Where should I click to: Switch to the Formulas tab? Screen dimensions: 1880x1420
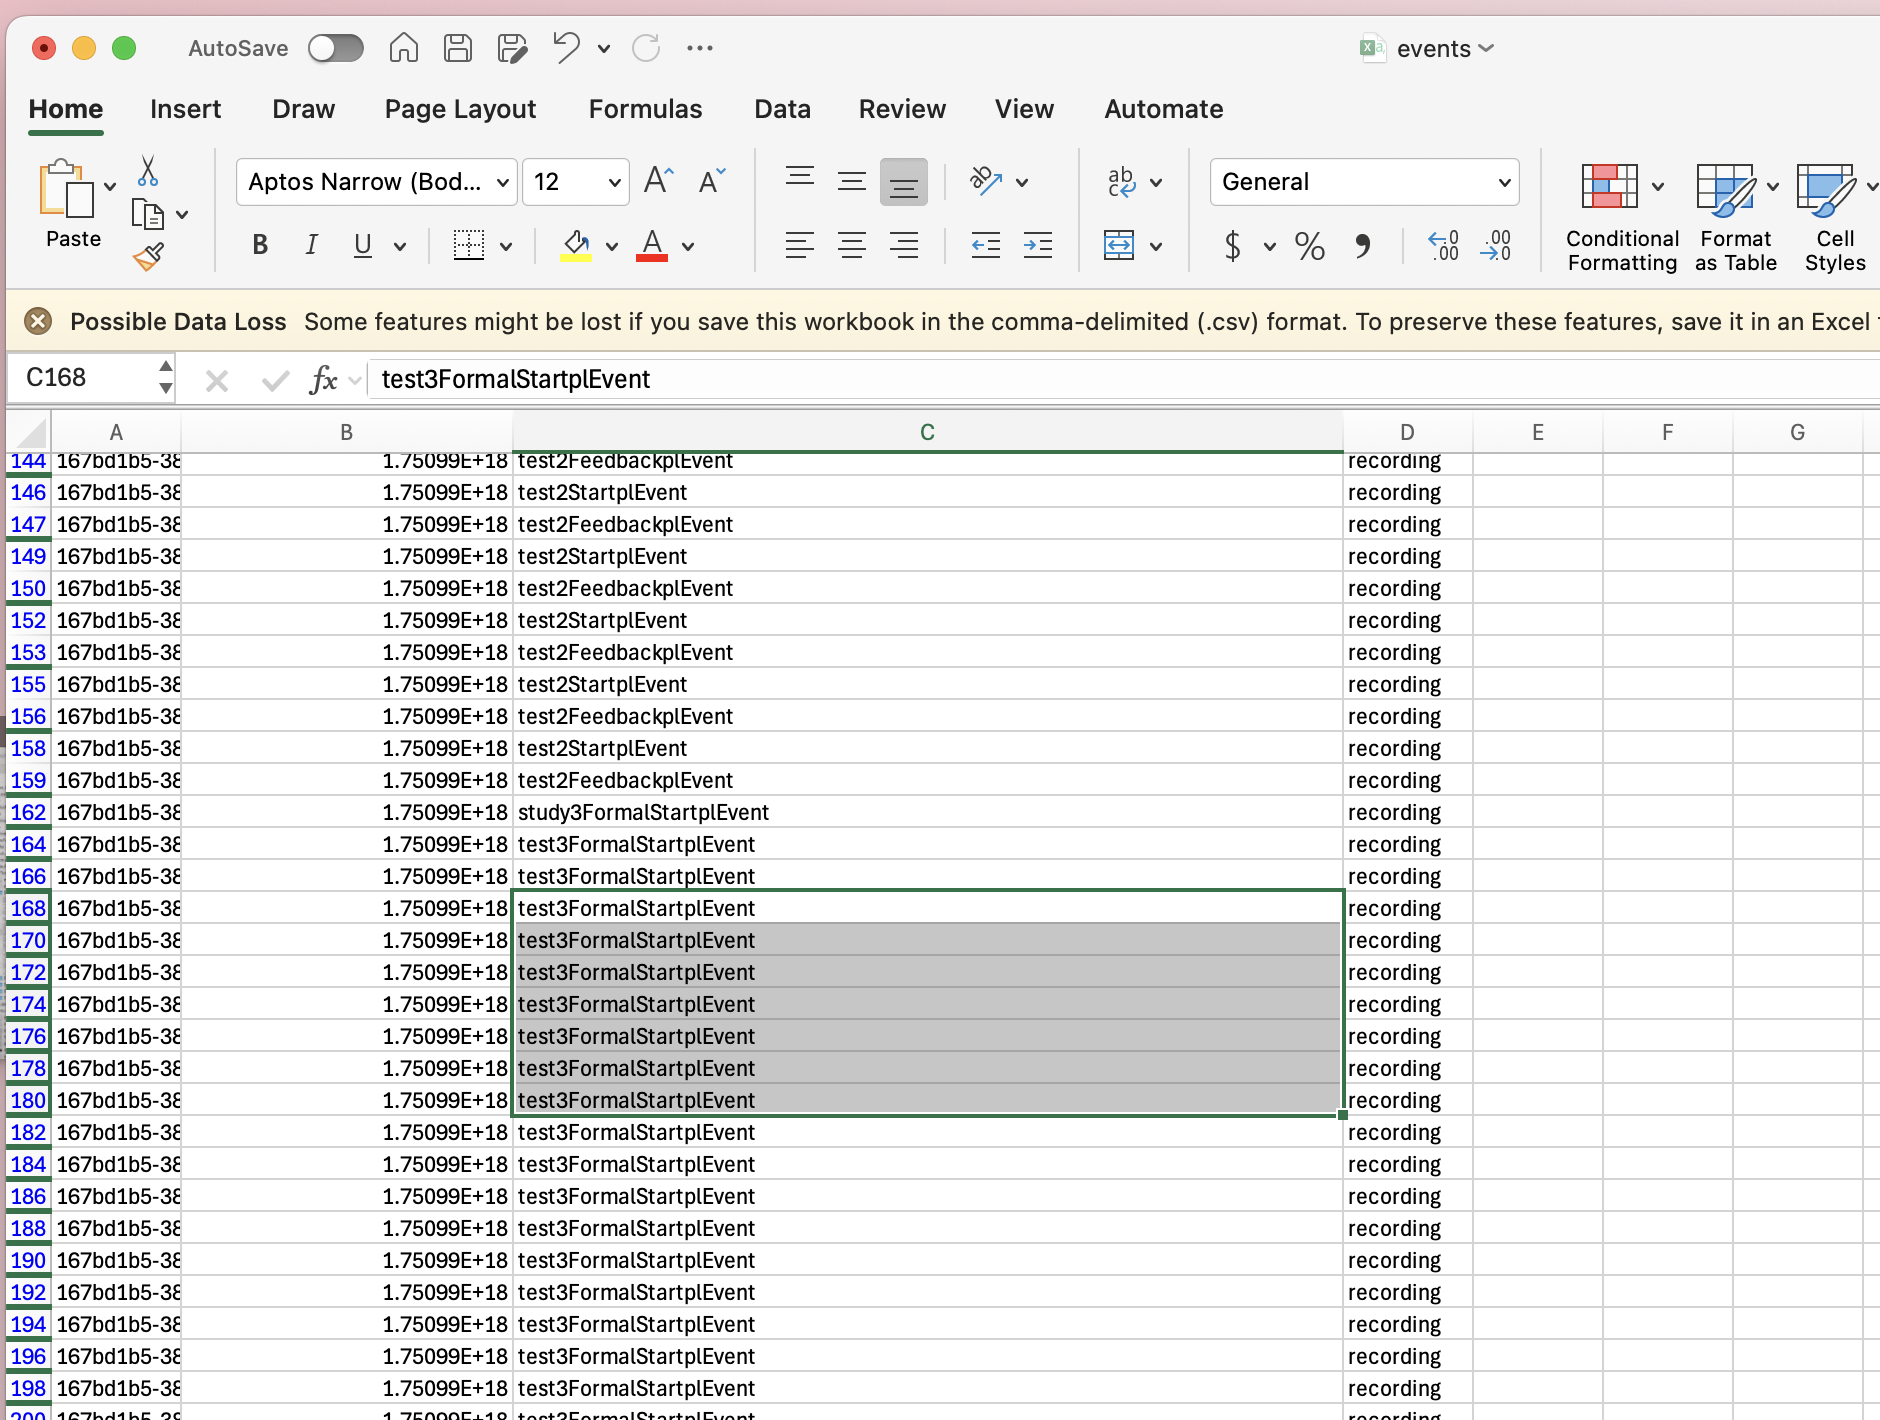coord(645,109)
